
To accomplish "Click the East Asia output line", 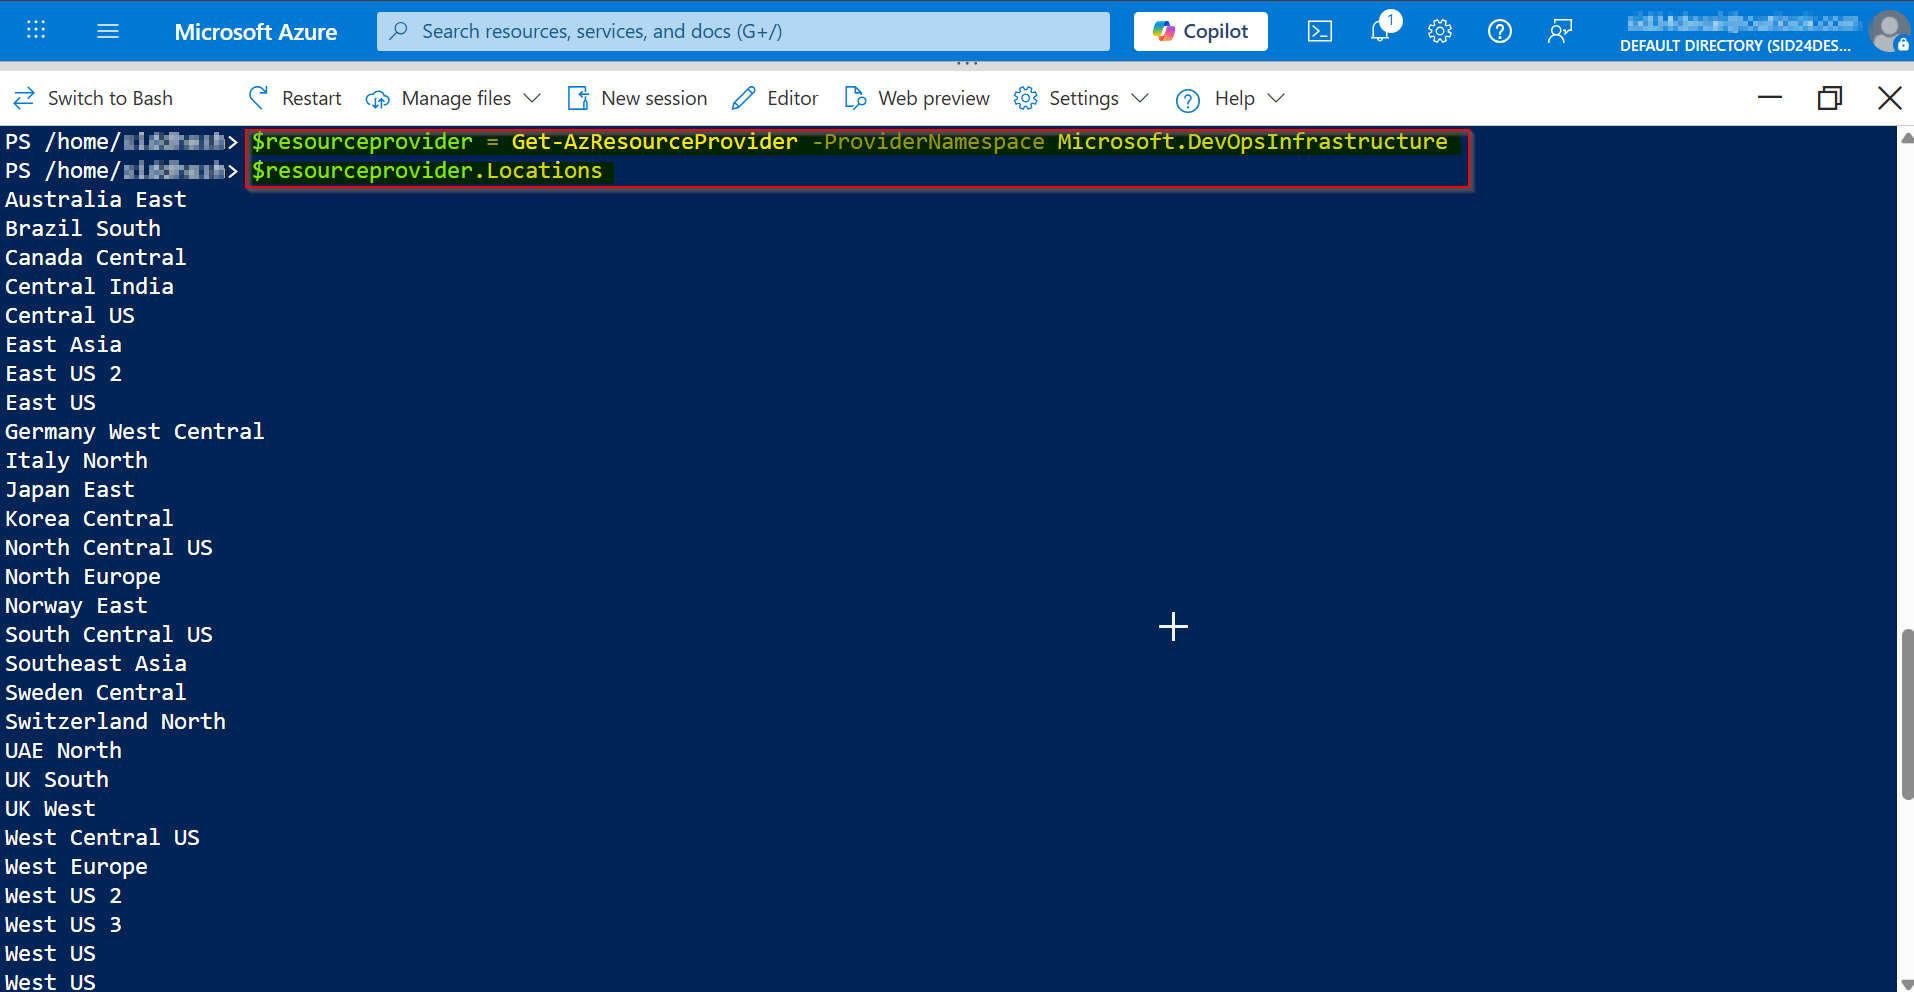I will click(x=64, y=345).
